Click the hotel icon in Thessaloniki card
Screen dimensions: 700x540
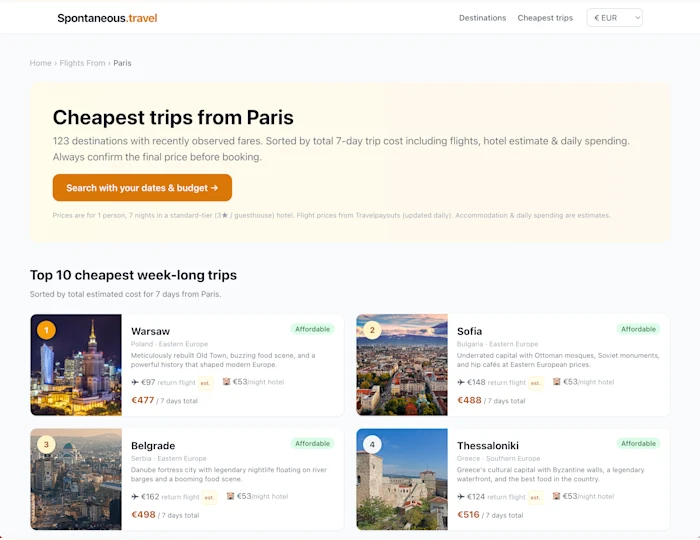(556, 496)
